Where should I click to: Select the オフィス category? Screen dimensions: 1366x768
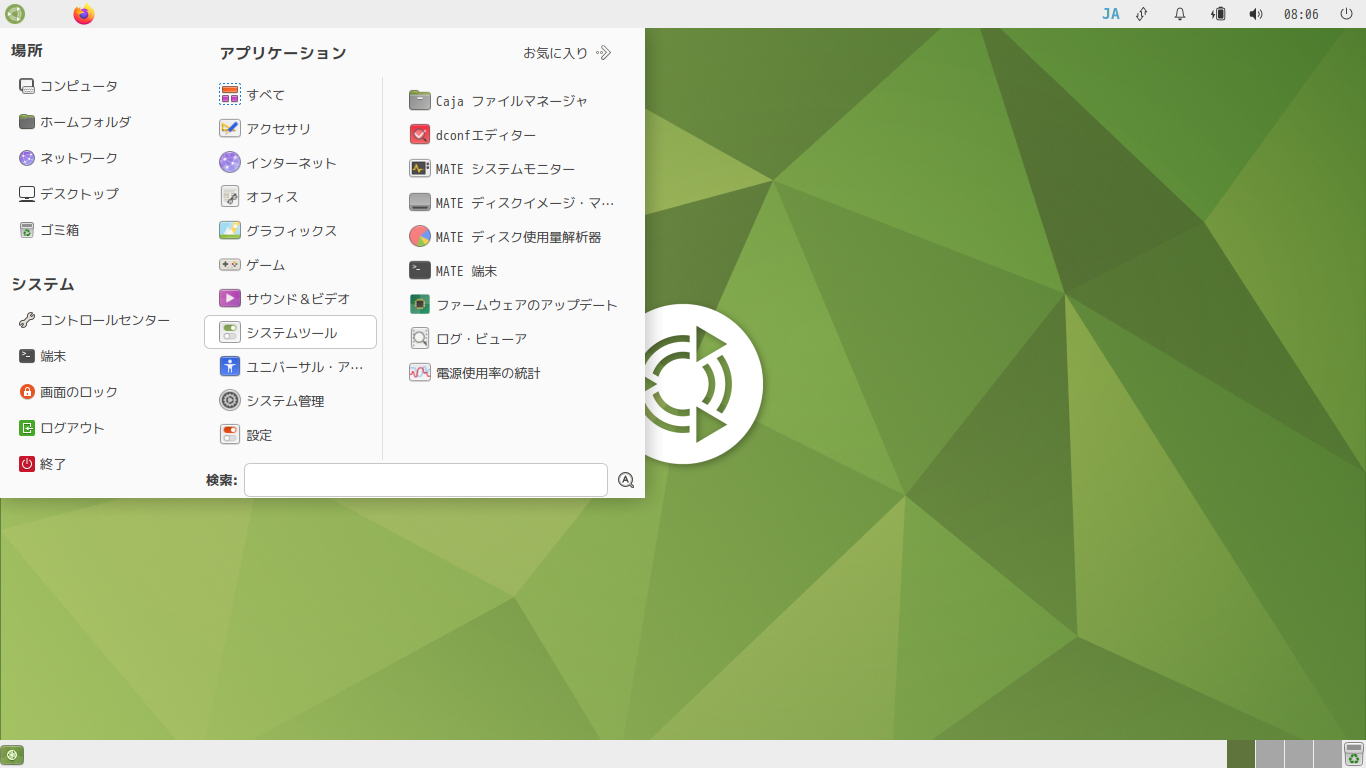click(x=290, y=197)
